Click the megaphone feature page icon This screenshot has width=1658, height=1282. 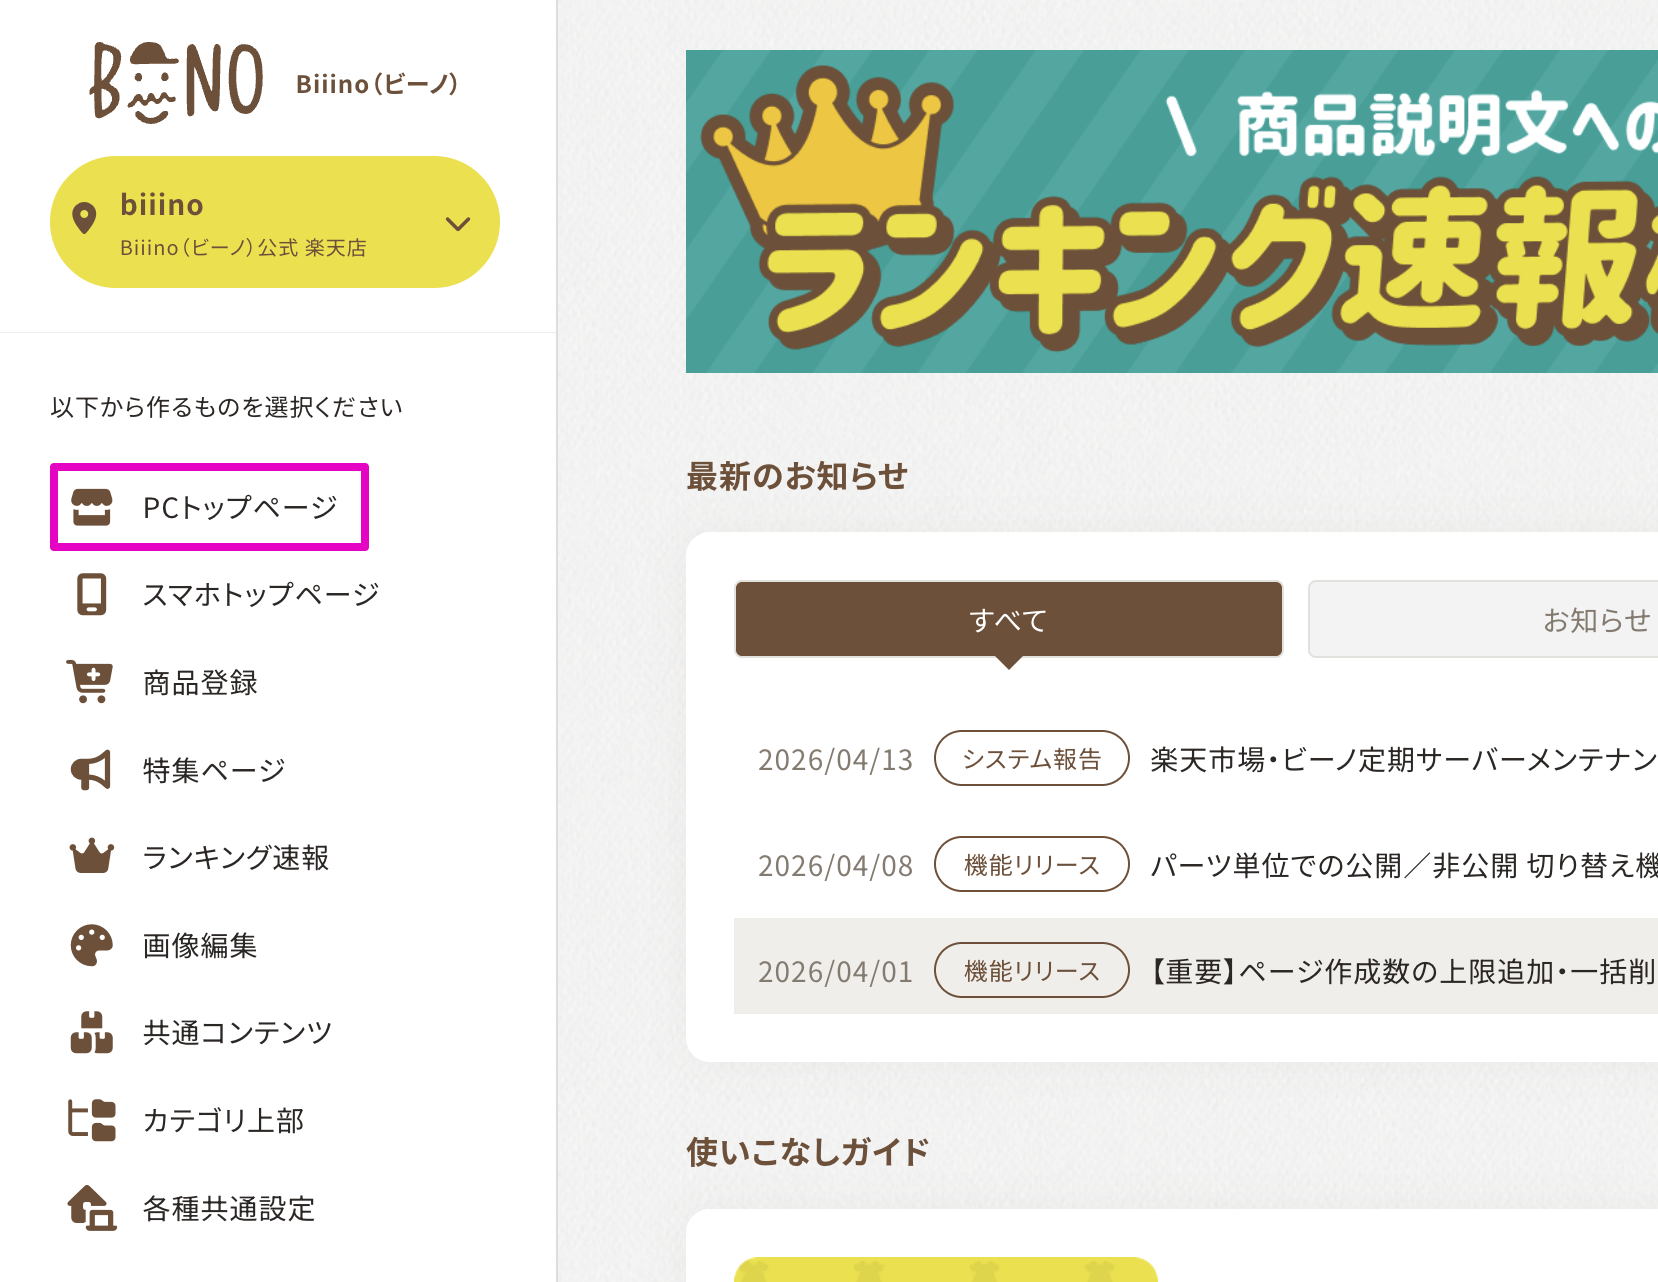(91, 770)
